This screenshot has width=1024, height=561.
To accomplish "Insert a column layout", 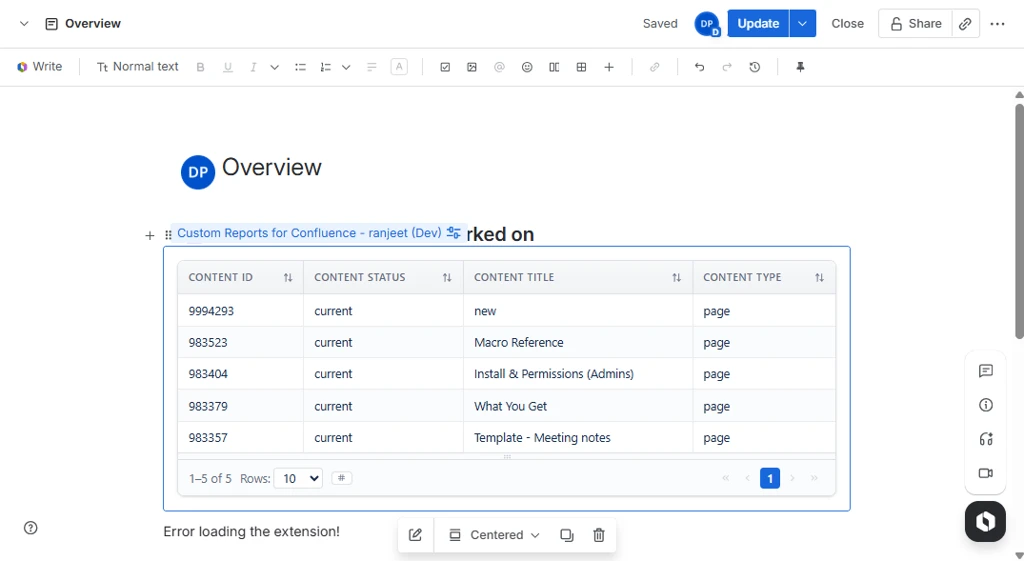I will click(554, 67).
